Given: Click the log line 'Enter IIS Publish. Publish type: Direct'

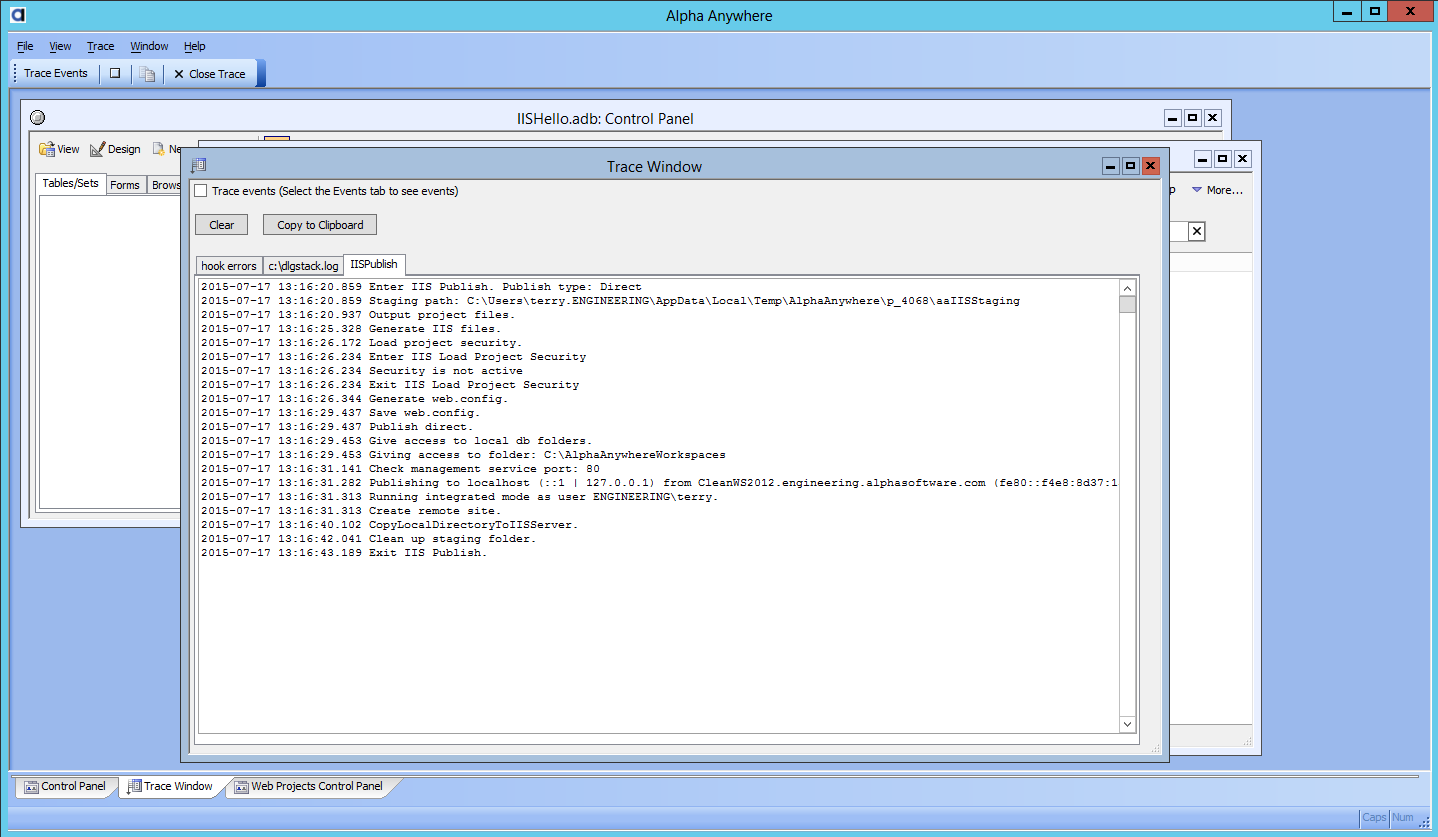Looking at the screenshot, I should tap(421, 287).
